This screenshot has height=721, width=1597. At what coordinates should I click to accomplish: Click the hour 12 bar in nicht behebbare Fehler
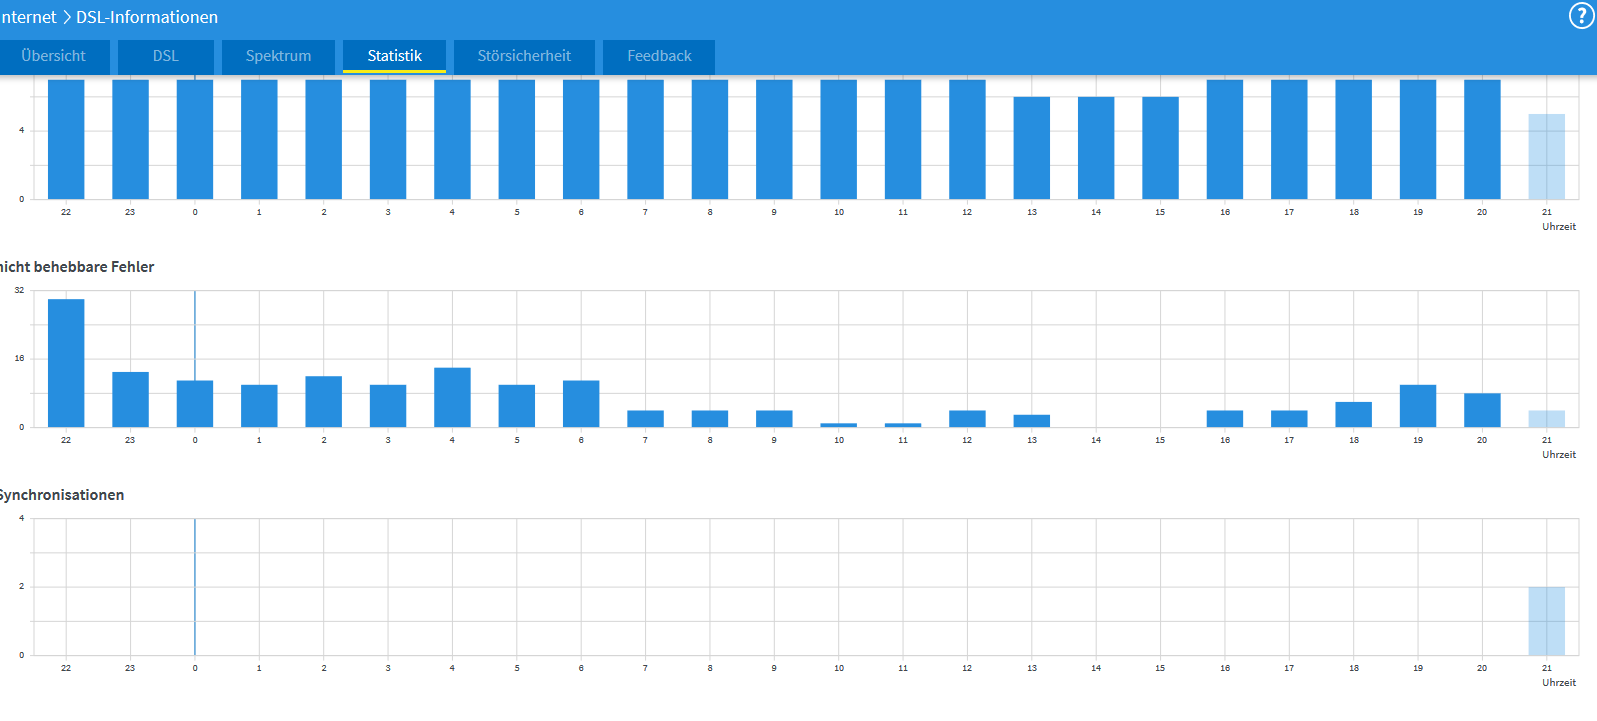pos(967,419)
